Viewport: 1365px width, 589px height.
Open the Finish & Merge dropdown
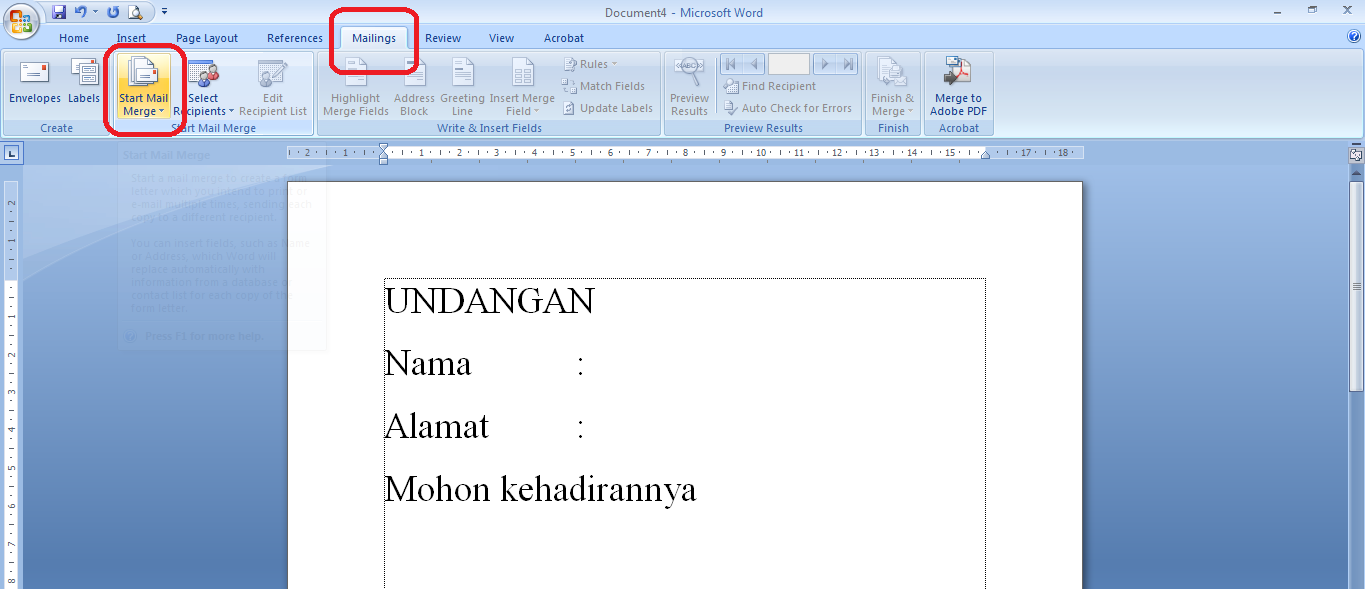(892, 90)
